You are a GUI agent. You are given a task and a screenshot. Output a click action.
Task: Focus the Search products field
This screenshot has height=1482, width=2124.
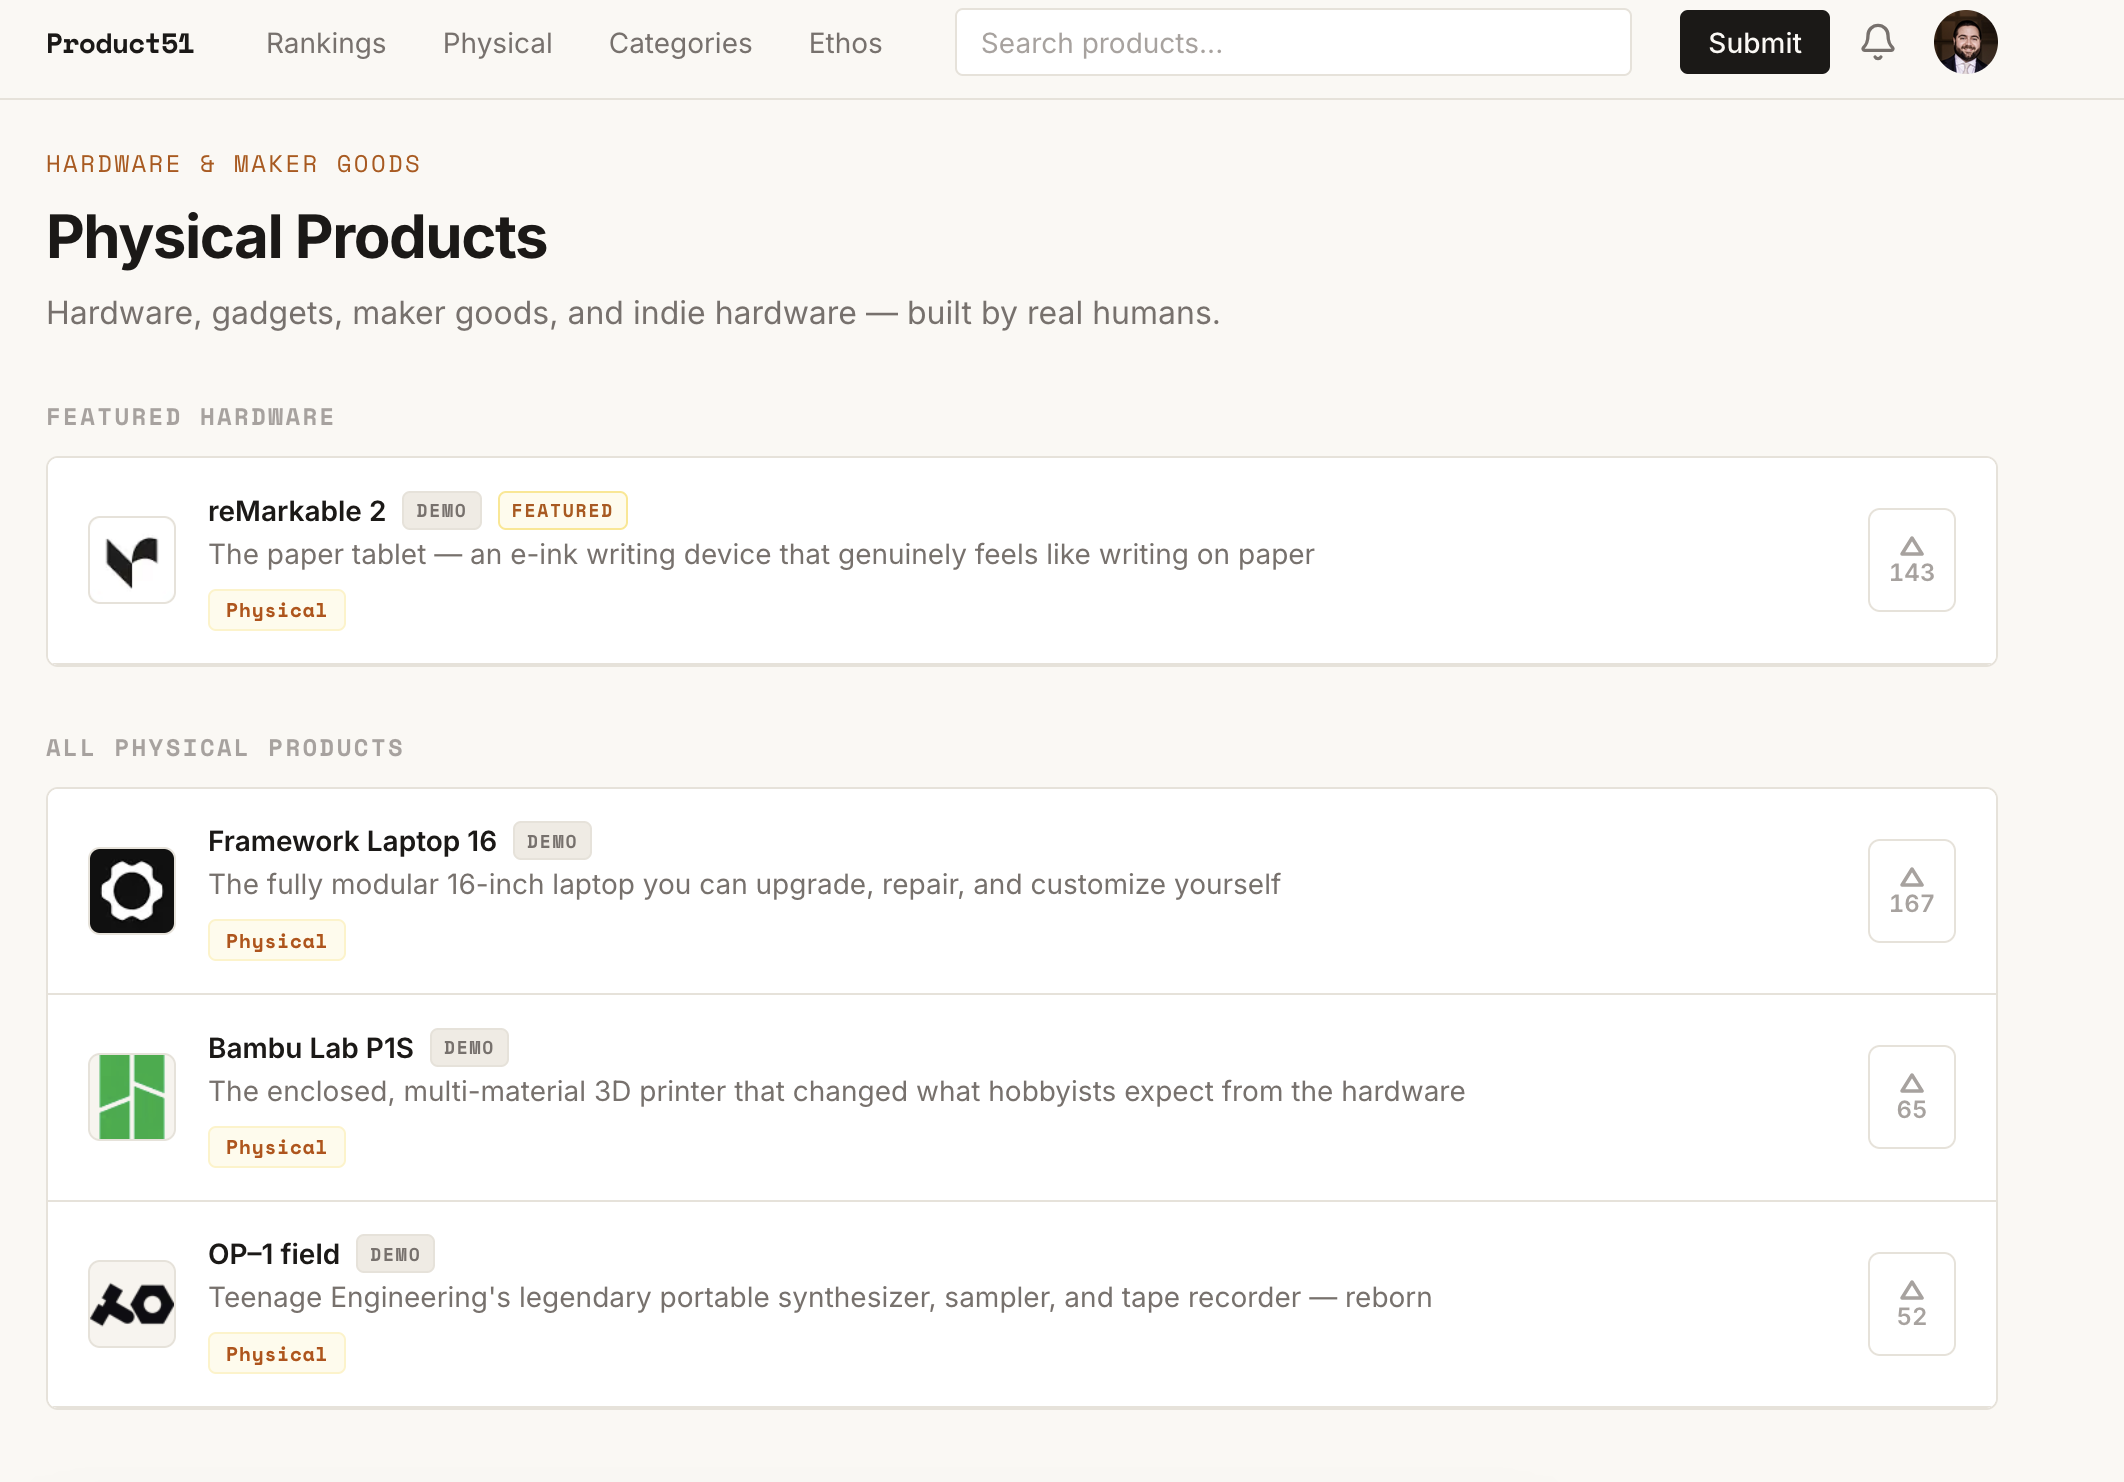point(1292,43)
